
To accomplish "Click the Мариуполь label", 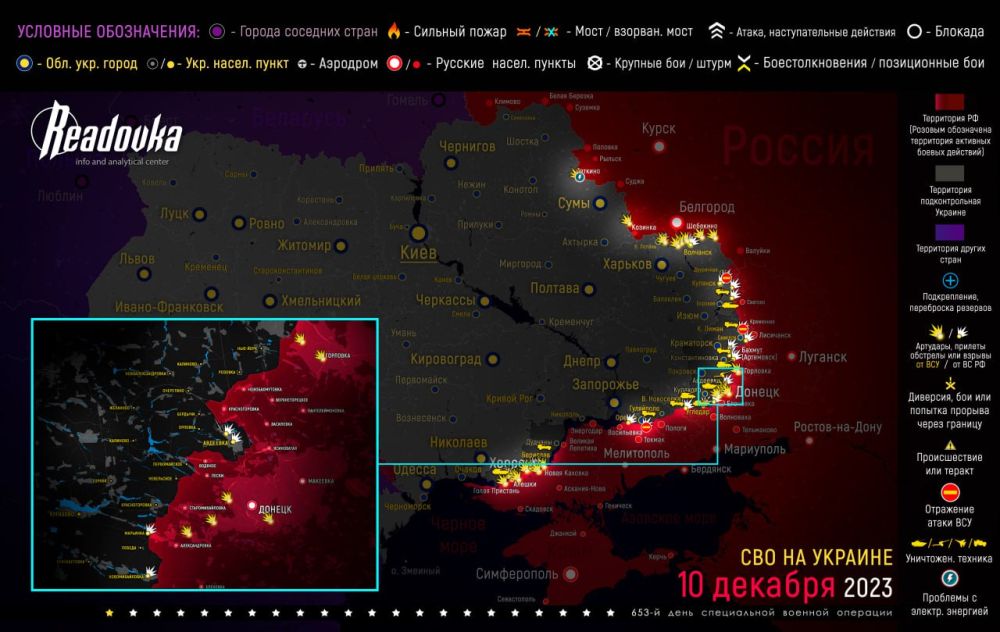I will pos(754,449).
